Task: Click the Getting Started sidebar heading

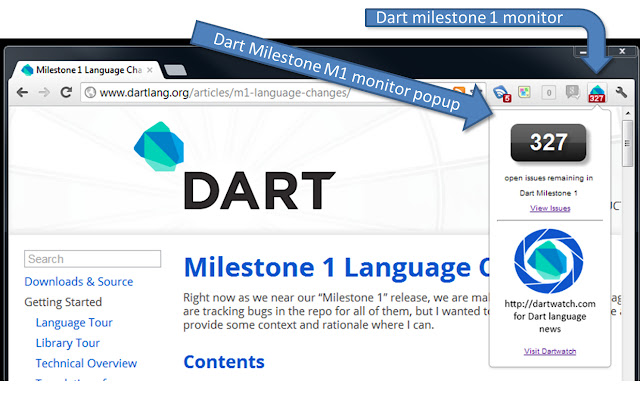Action: (x=63, y=302)
